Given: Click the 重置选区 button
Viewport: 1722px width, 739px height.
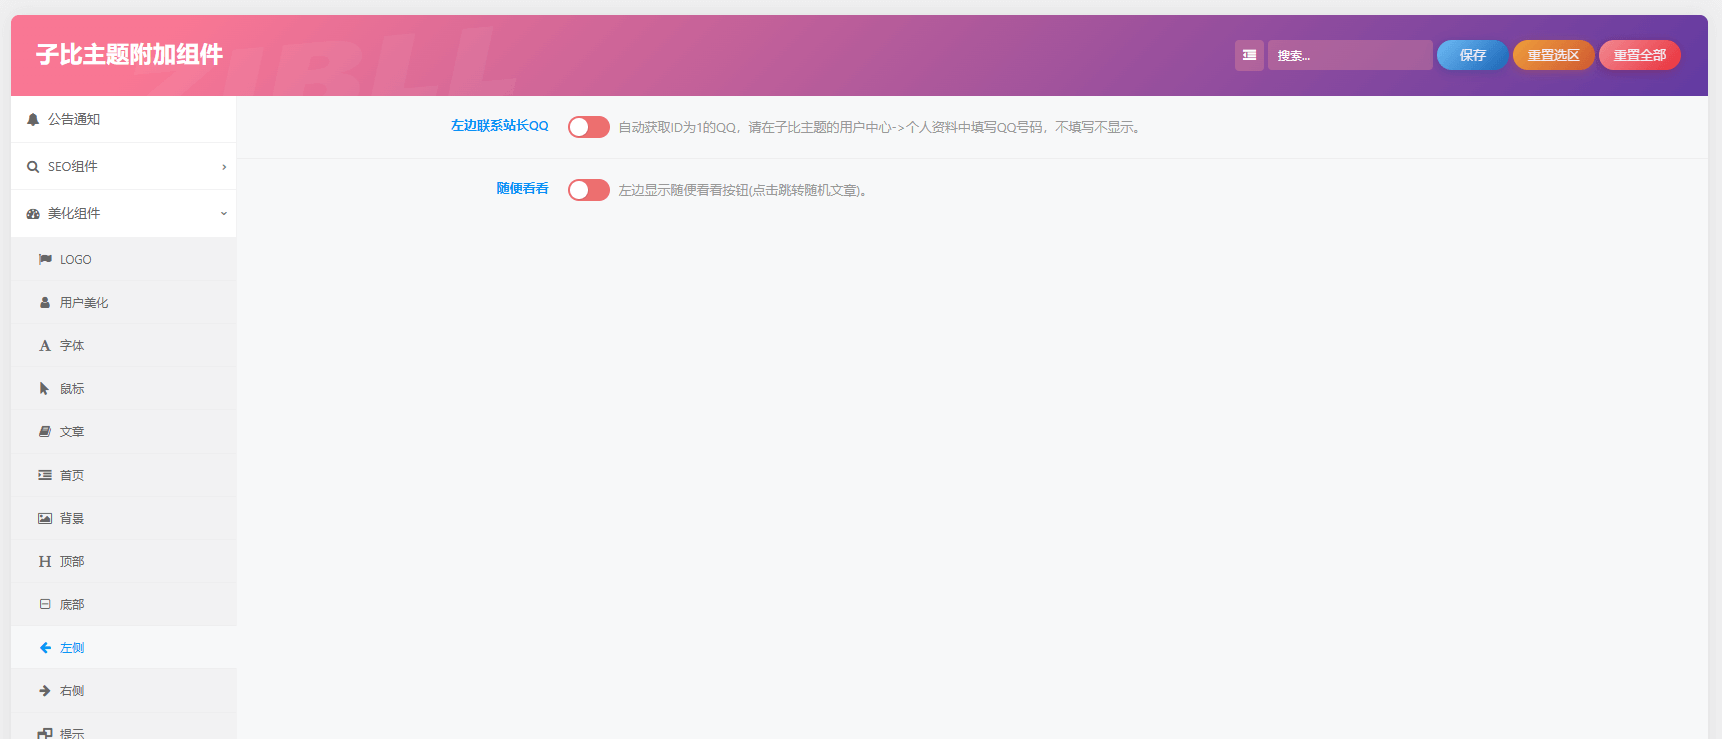Looking at the screenshot, I should pos(1553,55).
